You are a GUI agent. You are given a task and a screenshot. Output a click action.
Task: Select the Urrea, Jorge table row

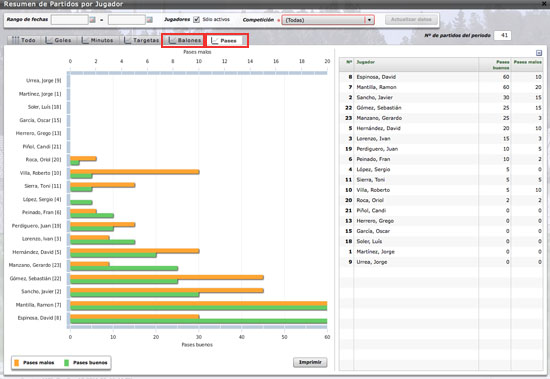click(x=441, y=262)
